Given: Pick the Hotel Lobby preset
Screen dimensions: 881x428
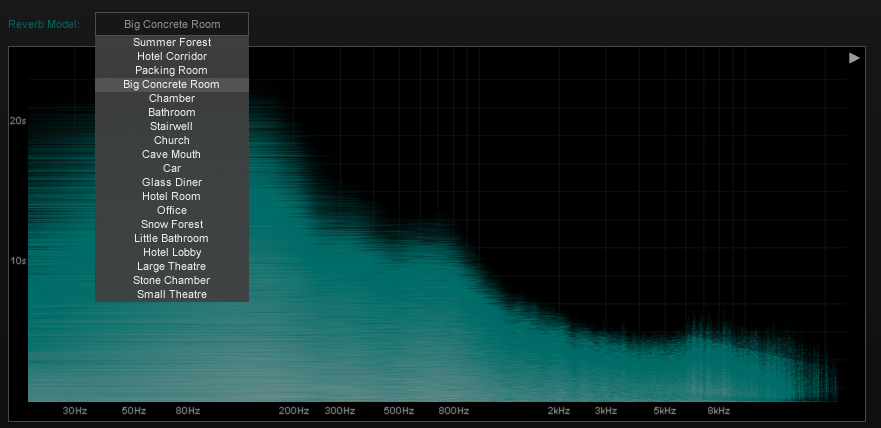Looking at the screenshot, I should point(171,253).
